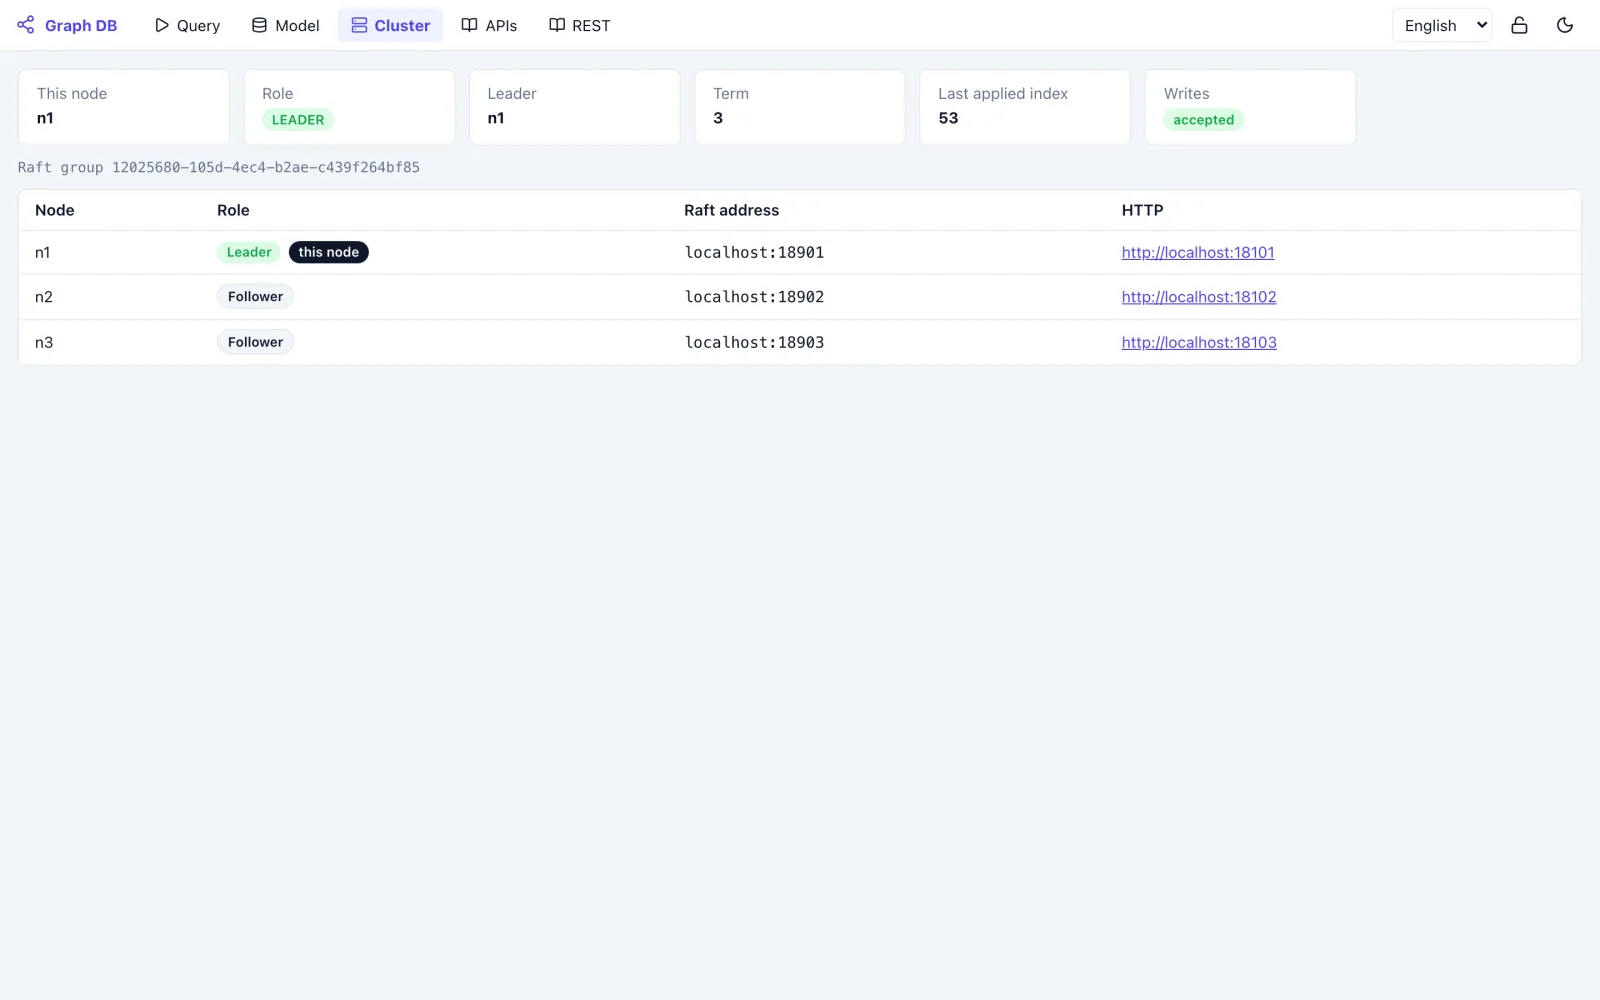
Task: Click the n2 node cell
Action: click(44, 297)
